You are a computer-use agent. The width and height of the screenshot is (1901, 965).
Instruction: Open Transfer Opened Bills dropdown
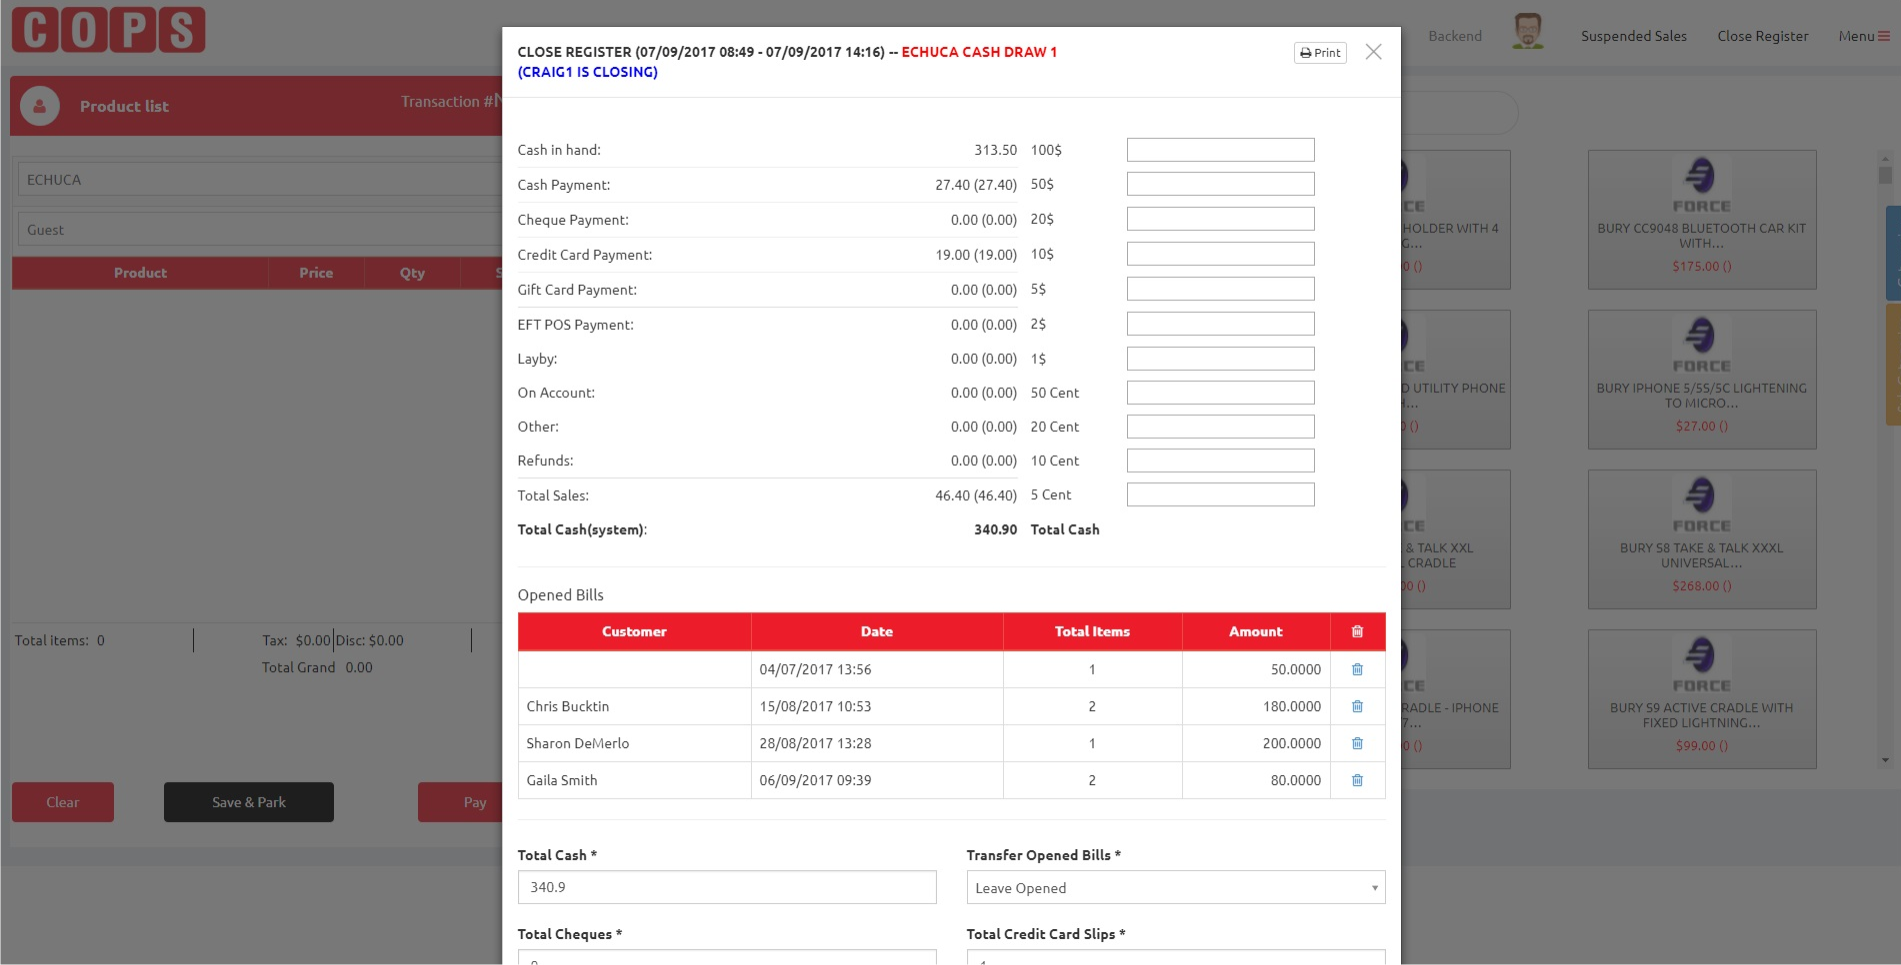[x=1175, y=888]
